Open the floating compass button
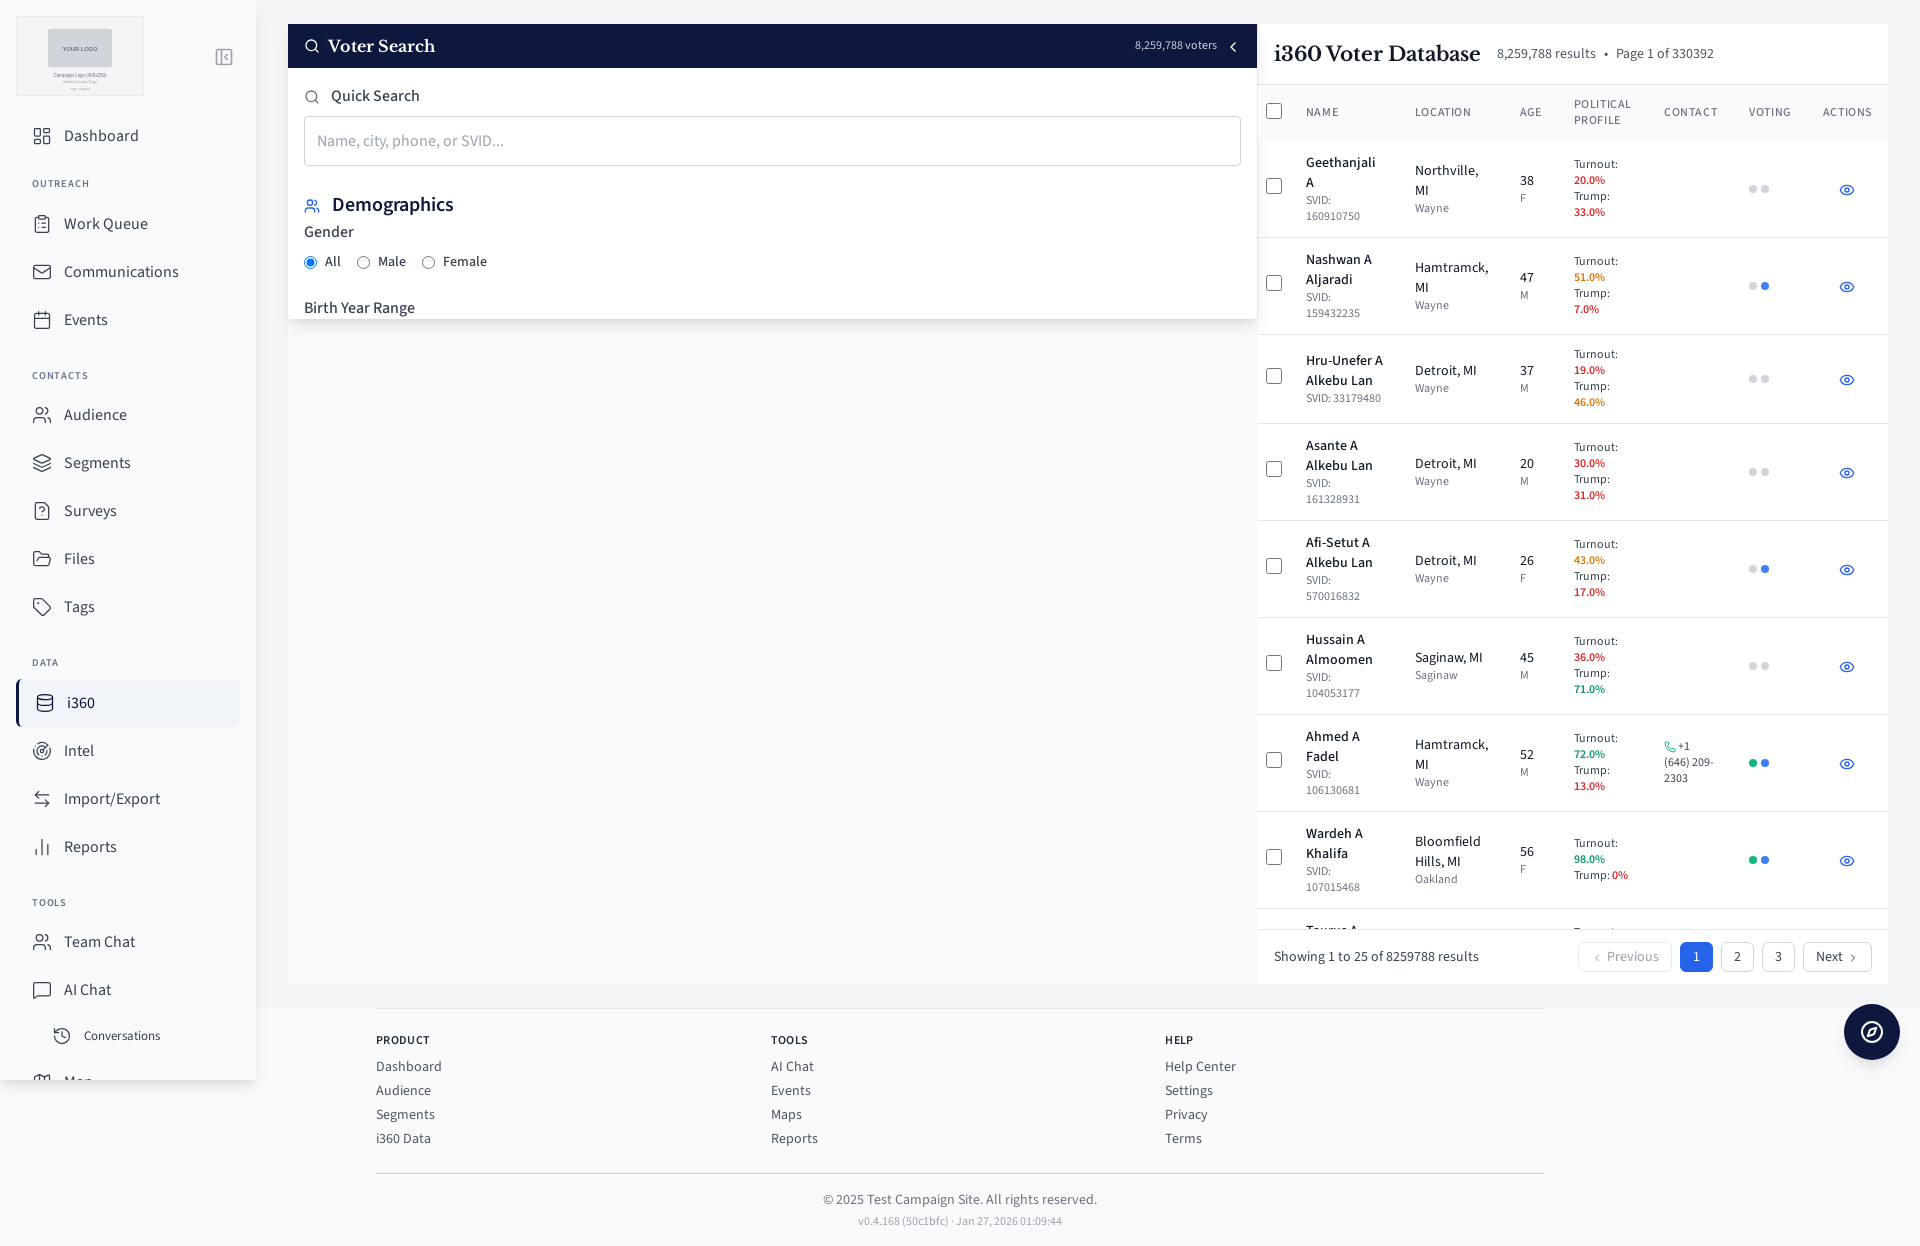Screen dimensions: 1920x1246 click(1871, 1032)
